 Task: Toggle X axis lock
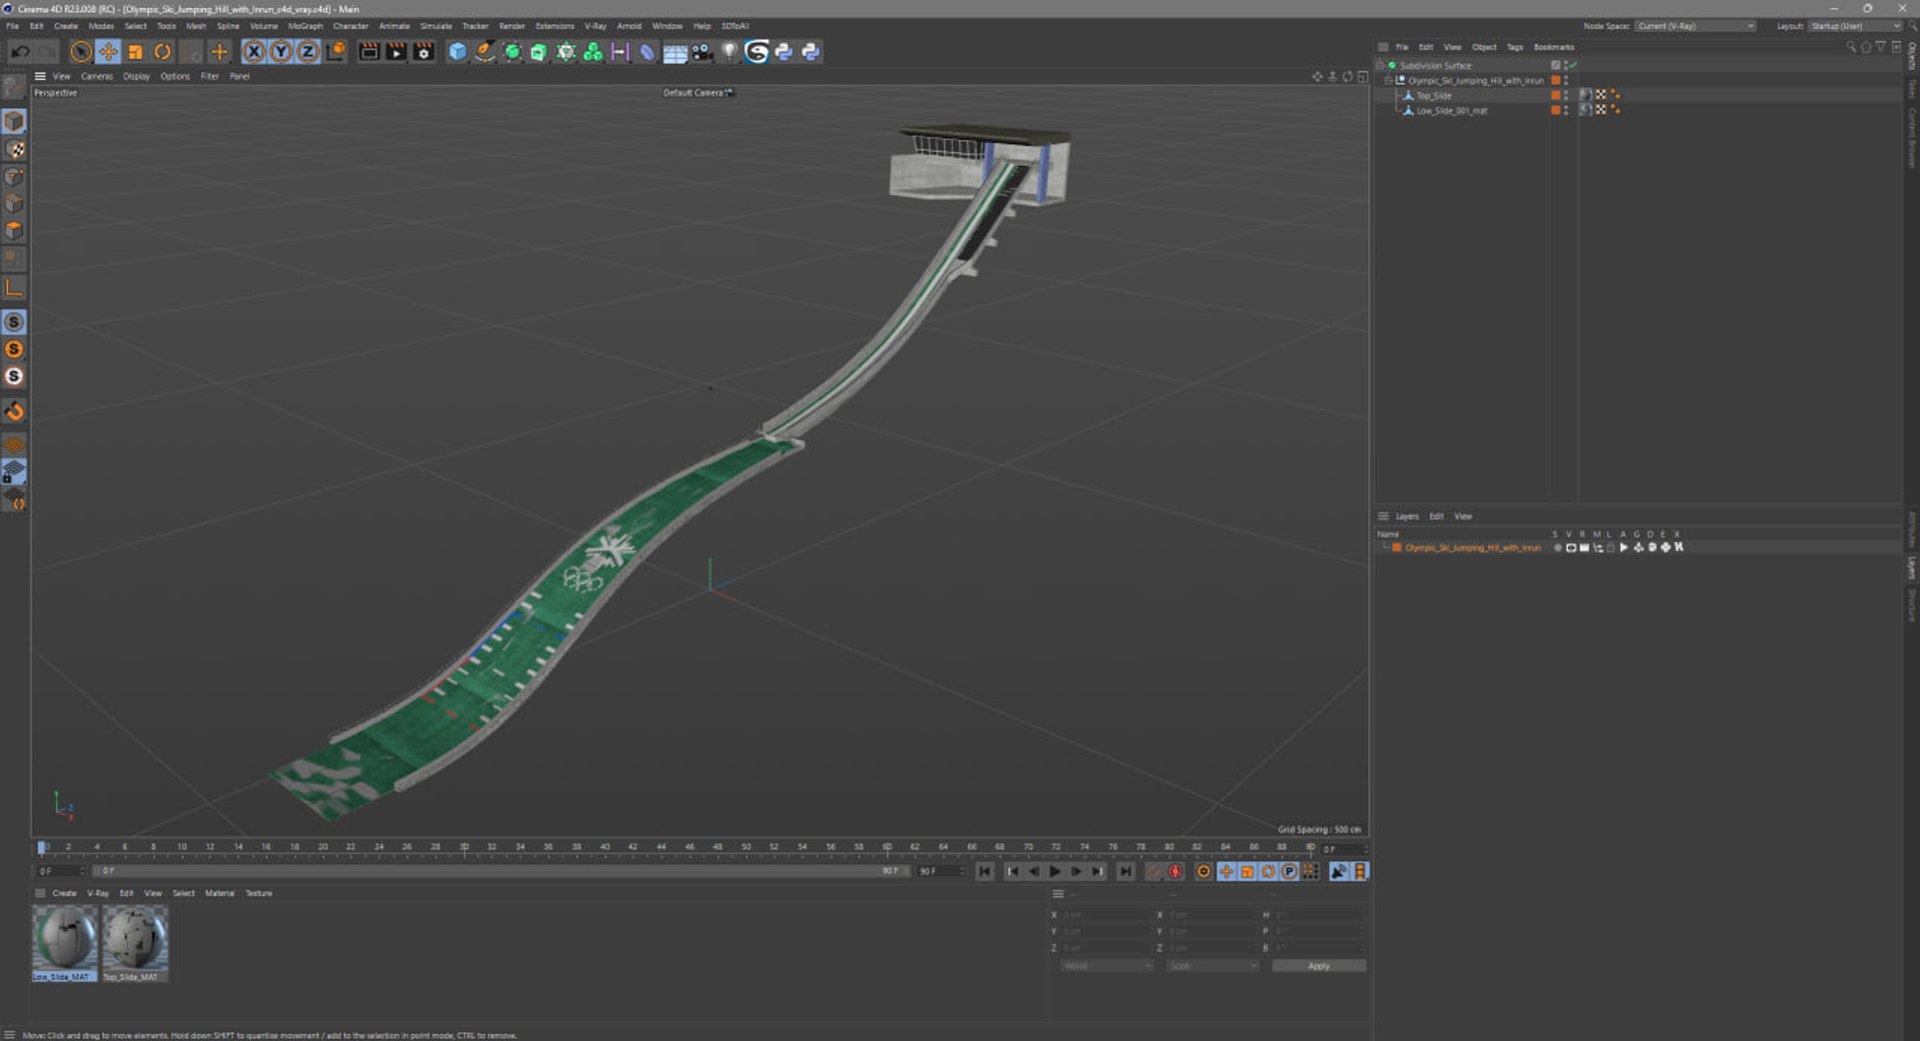click(x=254, y=52)
